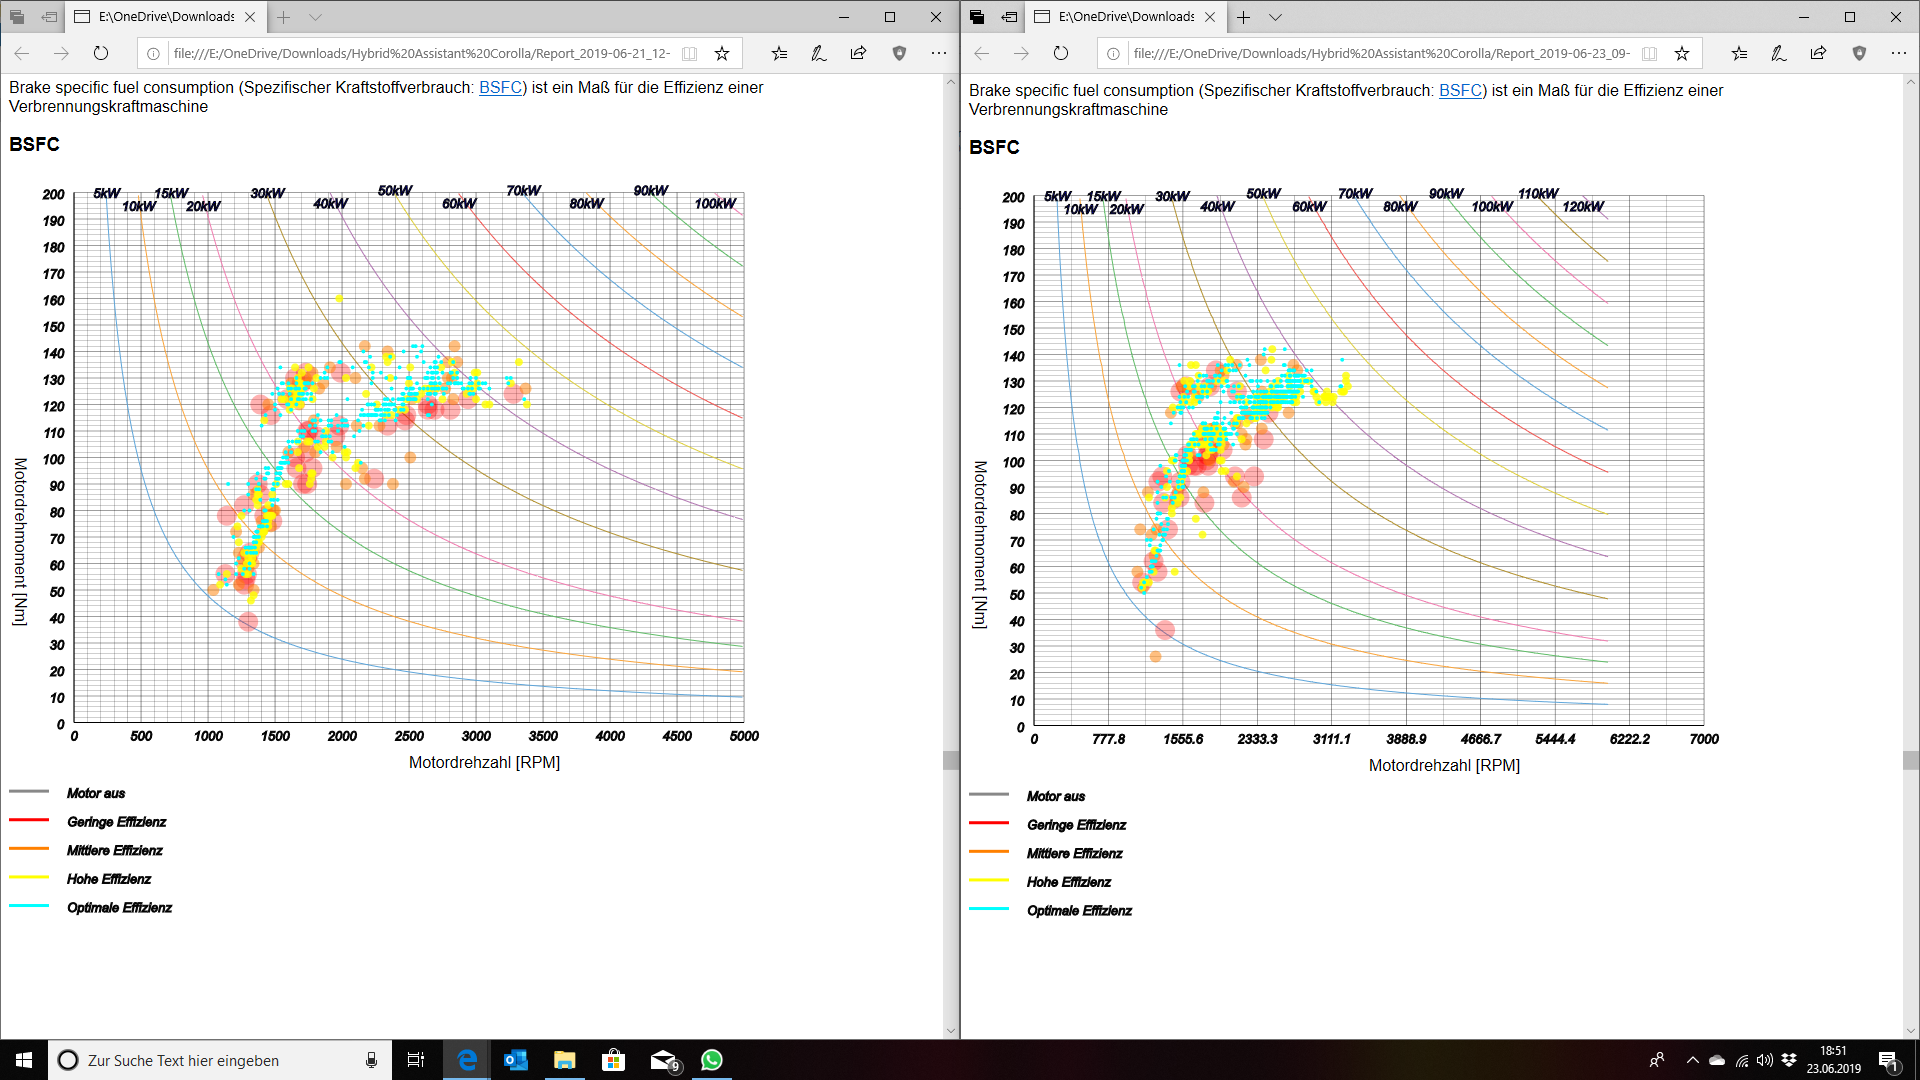Viewport: 1920px width, 1080px height.
Task: Open BSFC link in left page
Action: pyautogui.click(x=500, y=88)
